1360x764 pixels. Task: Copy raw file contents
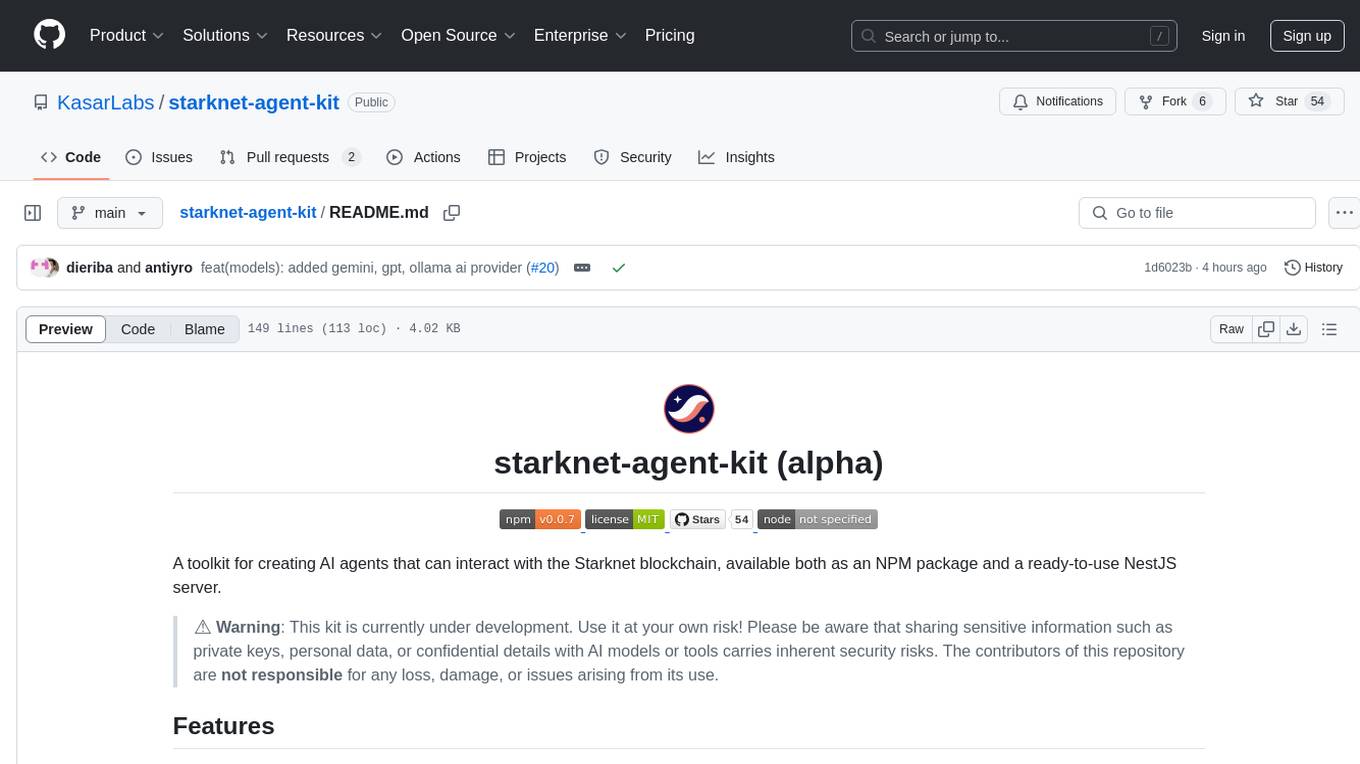(1266, 329)
